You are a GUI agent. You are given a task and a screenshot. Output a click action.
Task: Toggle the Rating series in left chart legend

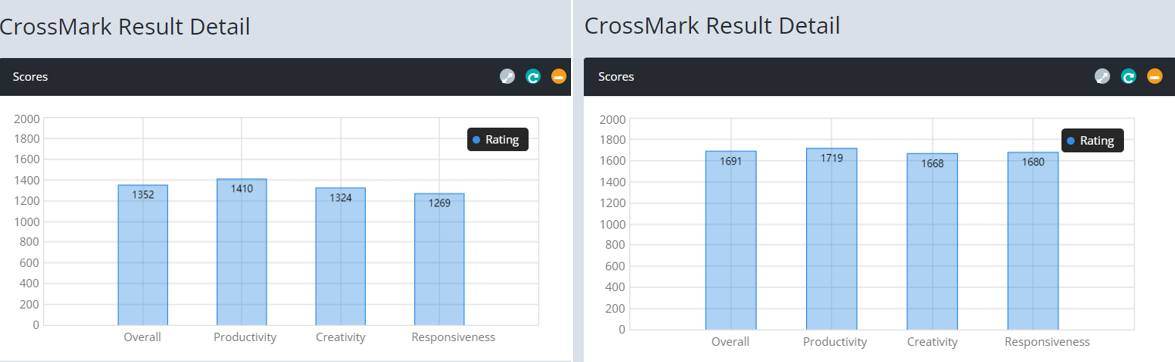point(498,139)
